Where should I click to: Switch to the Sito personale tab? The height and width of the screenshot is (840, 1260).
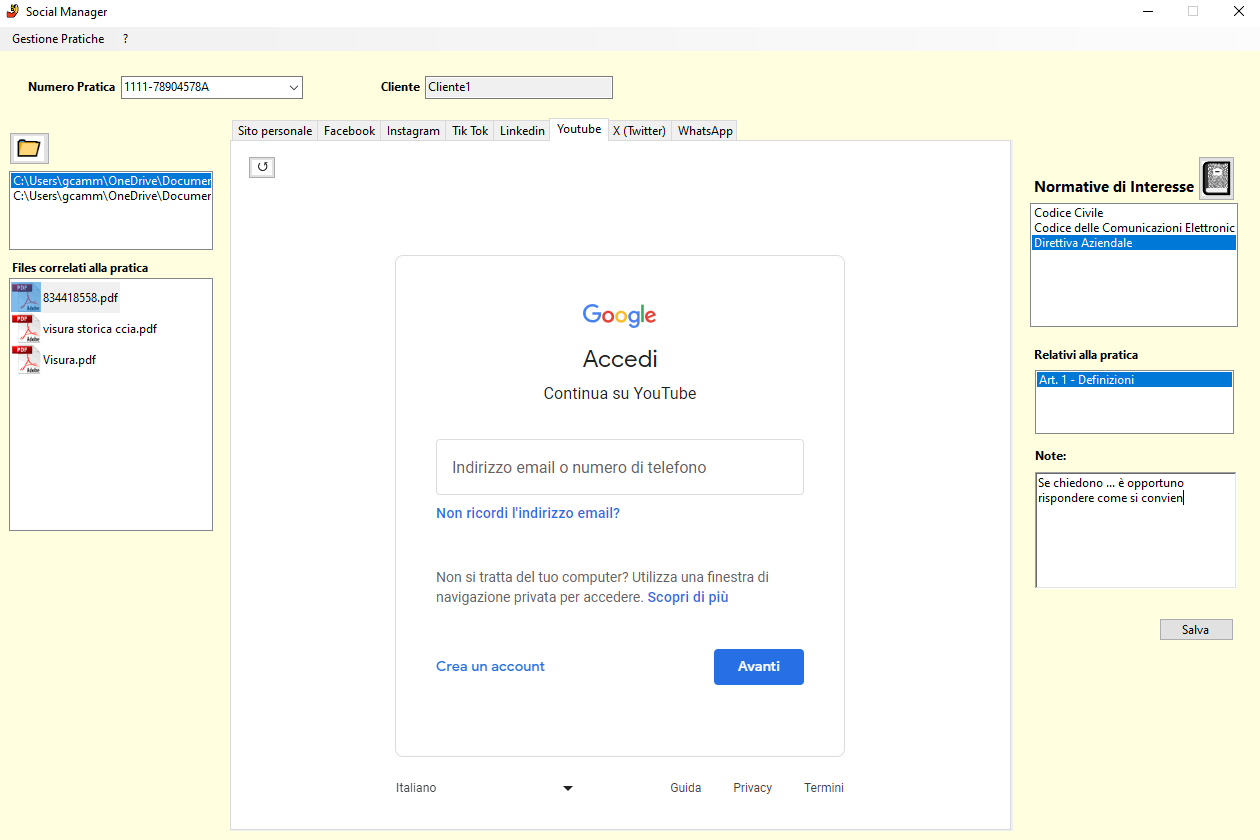275,131
